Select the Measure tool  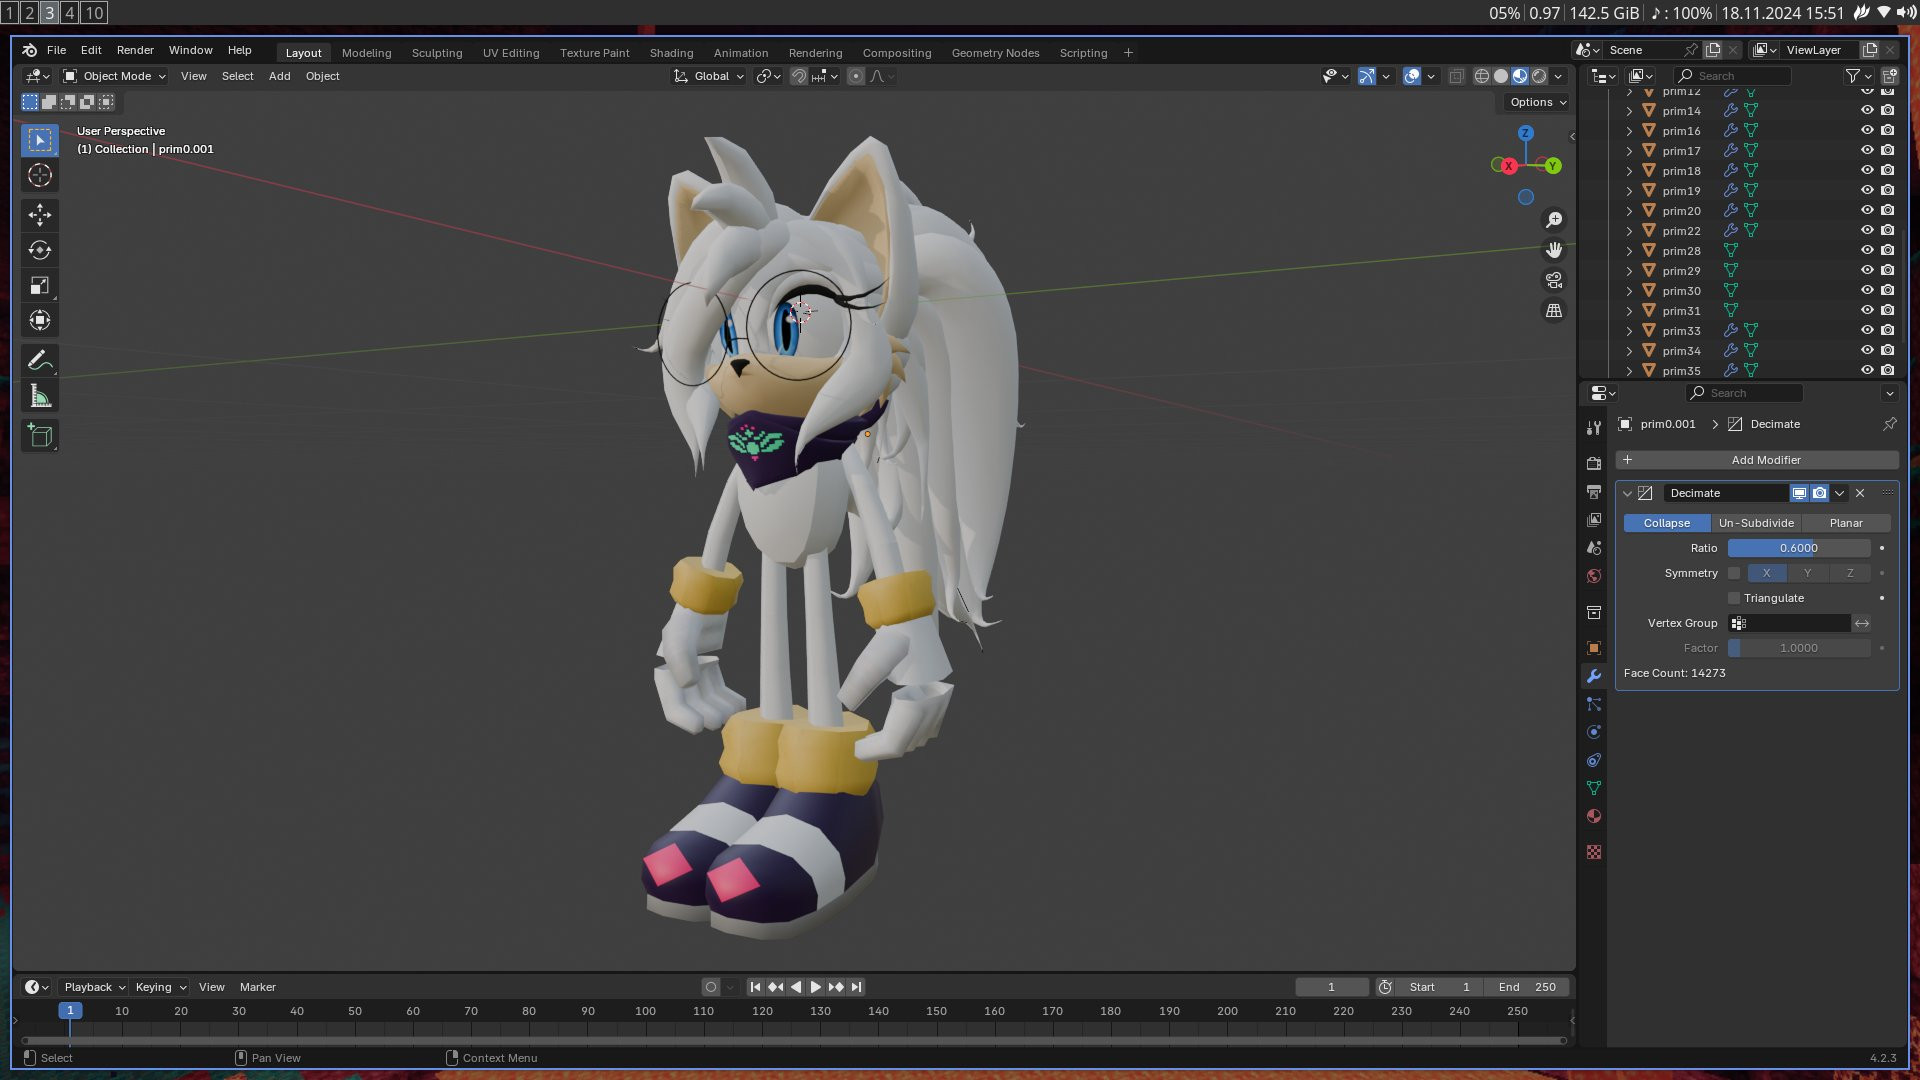click(x=40, y=397)
